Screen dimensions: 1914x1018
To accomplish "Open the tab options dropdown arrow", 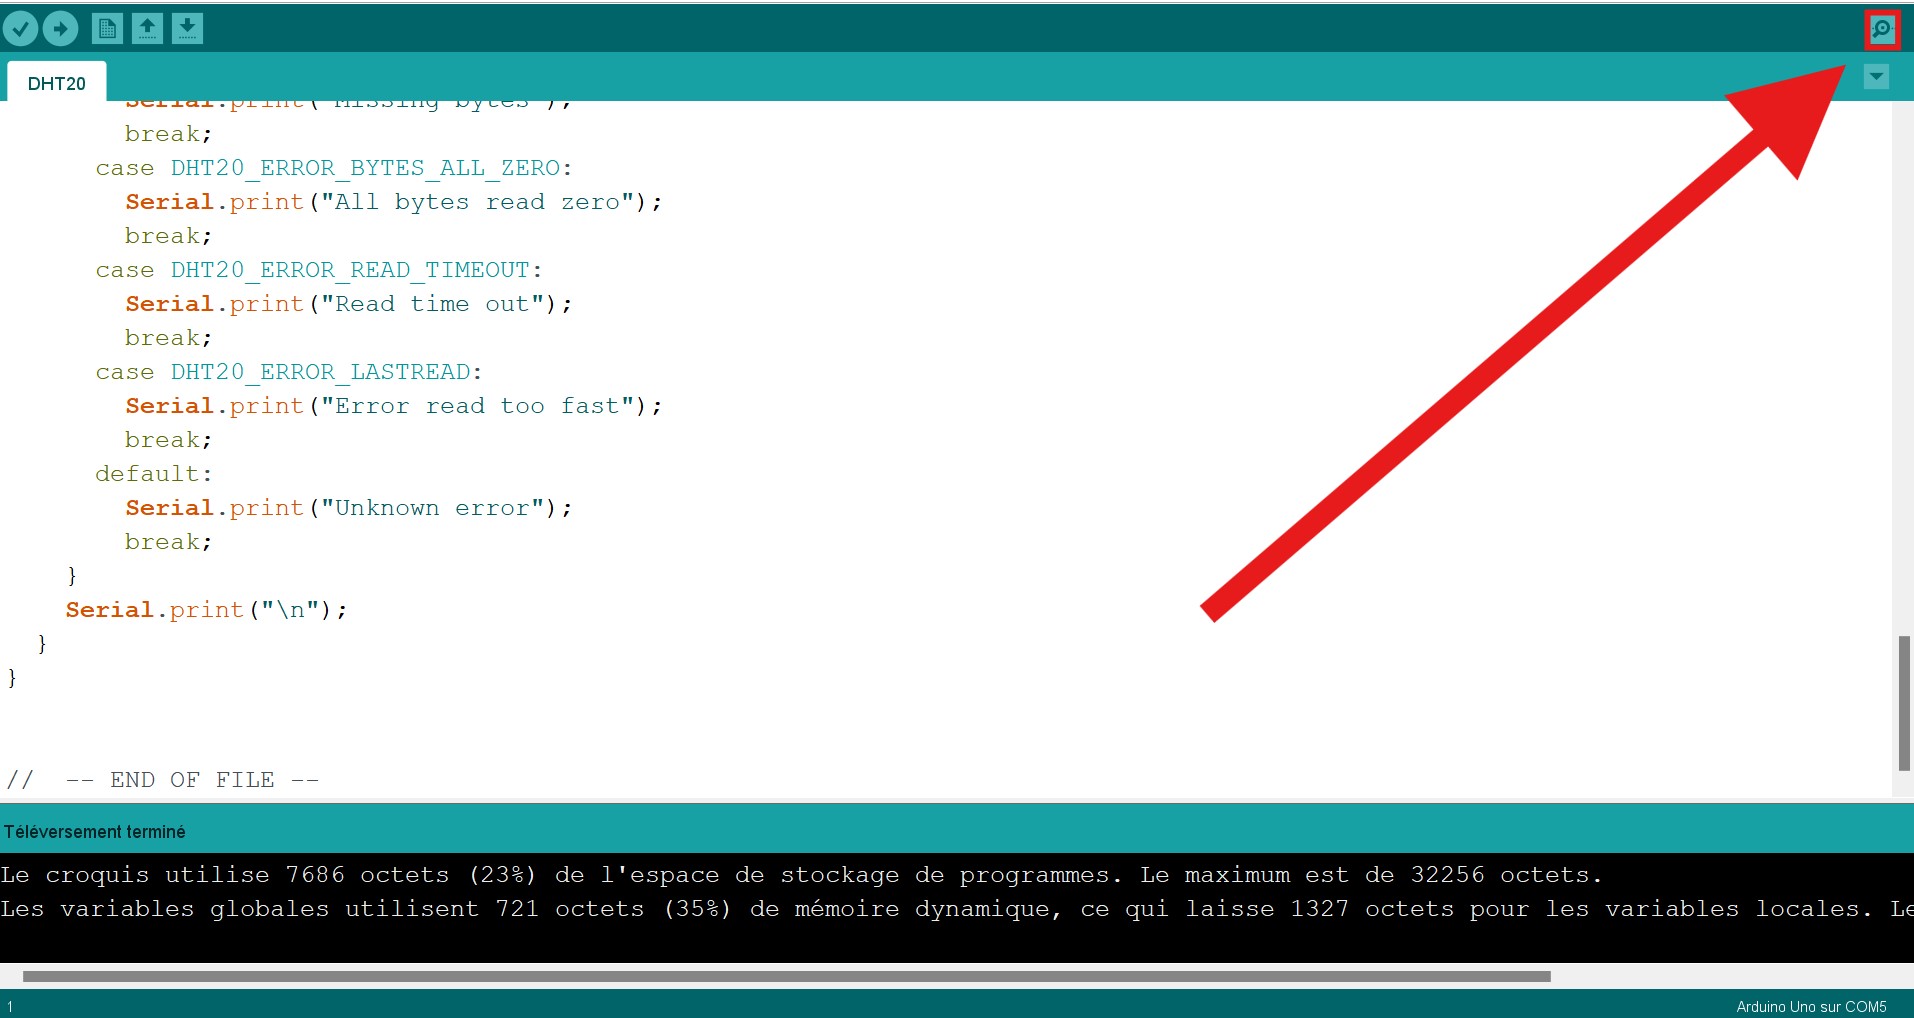I will coord(1876,76).
